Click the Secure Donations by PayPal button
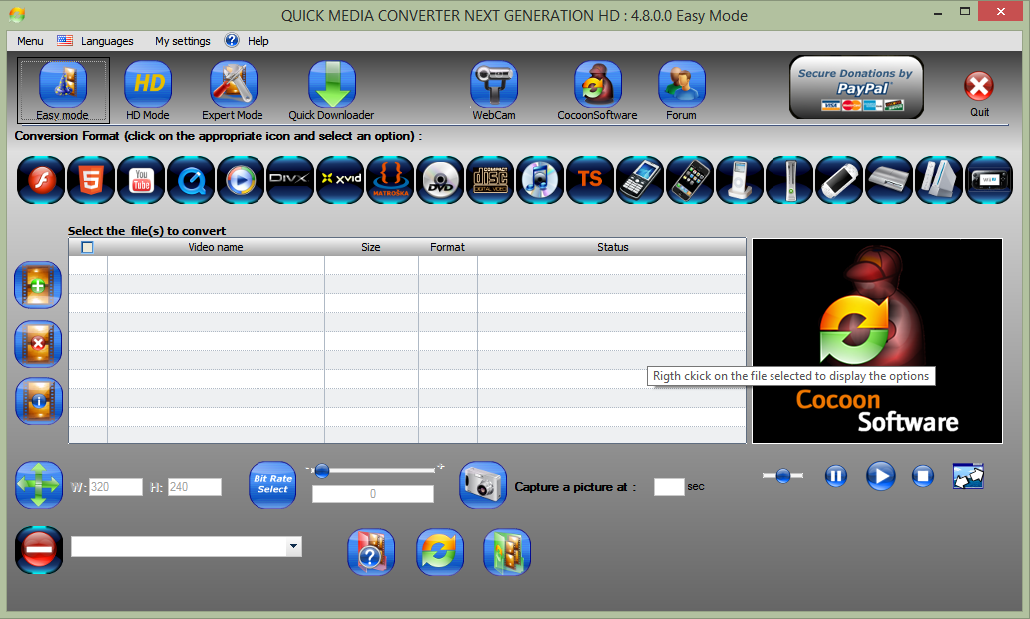The image size is (1030, 619). pyautogui.click(x=856, y=87)
